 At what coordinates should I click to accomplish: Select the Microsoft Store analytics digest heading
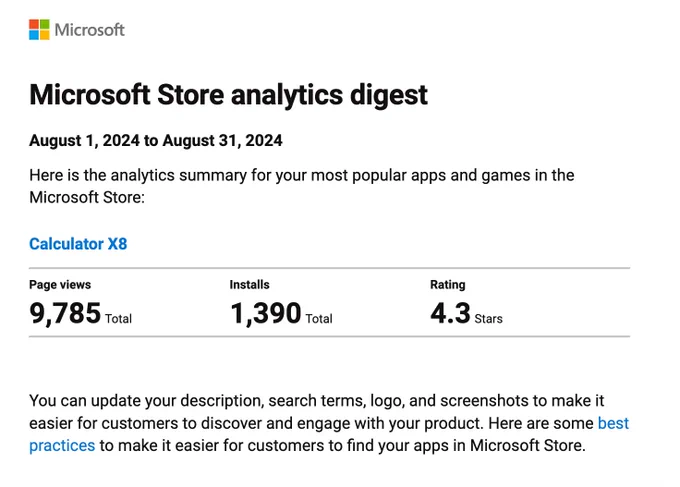coord(228,95)
